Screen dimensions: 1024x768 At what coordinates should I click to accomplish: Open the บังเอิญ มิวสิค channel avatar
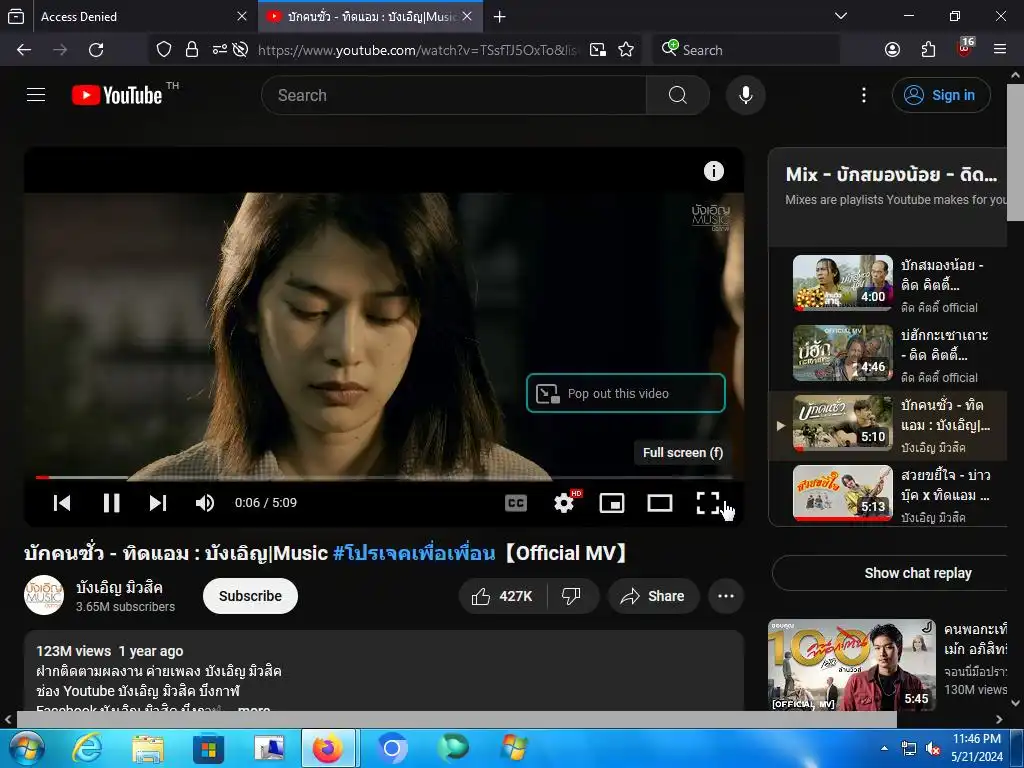pyautogui.click(x=44, y=595)
